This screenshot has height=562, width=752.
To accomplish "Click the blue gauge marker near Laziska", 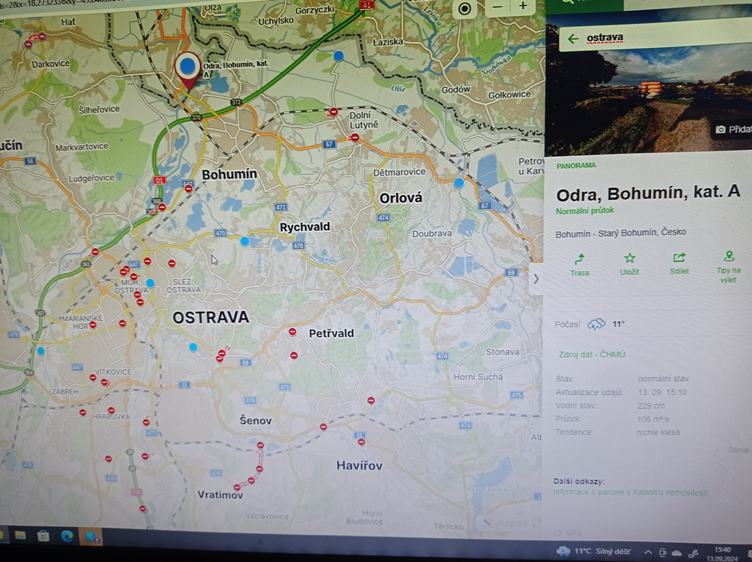I will pos(339,56).
